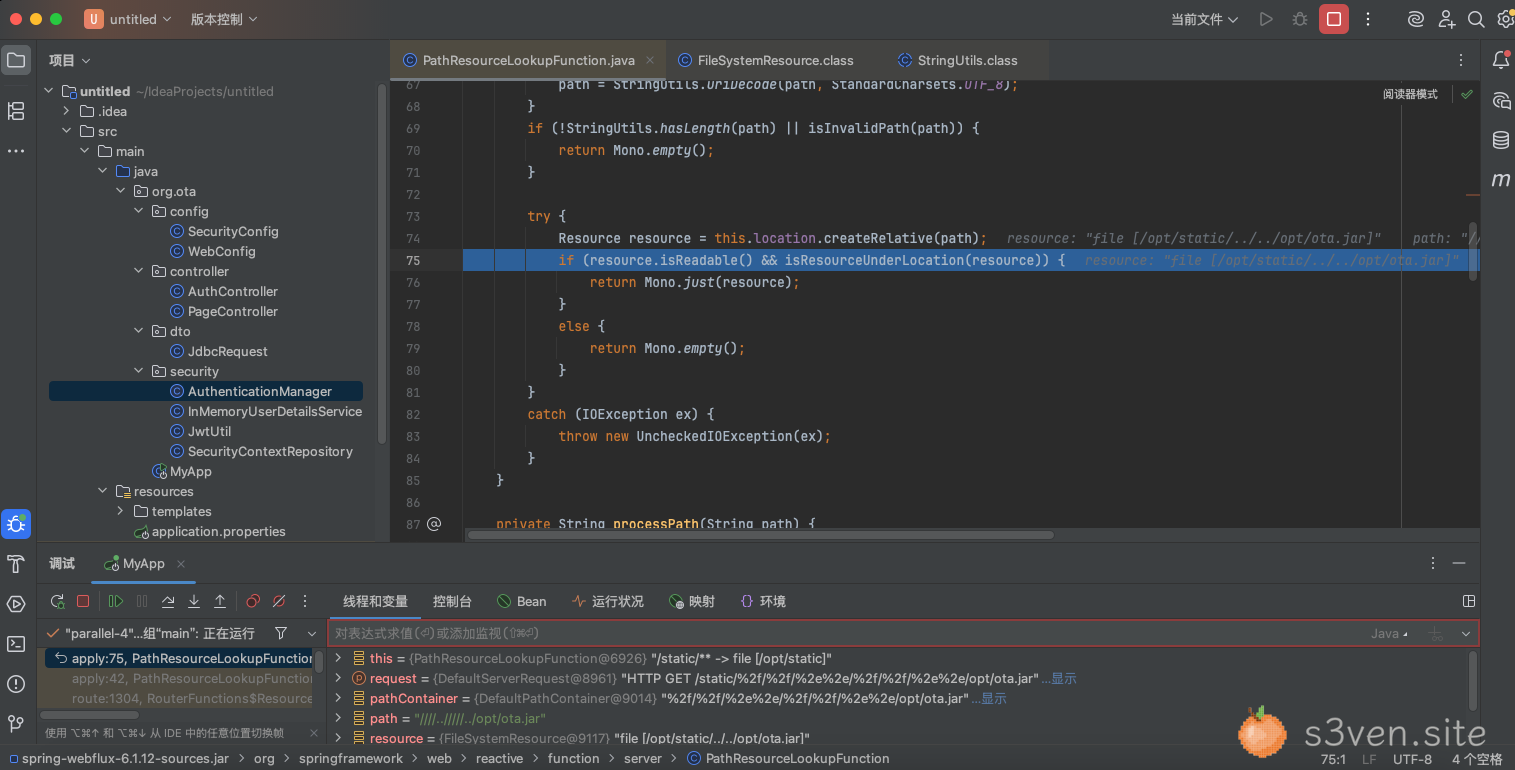Open the 版本控制 dropdown

pos(224,19)
